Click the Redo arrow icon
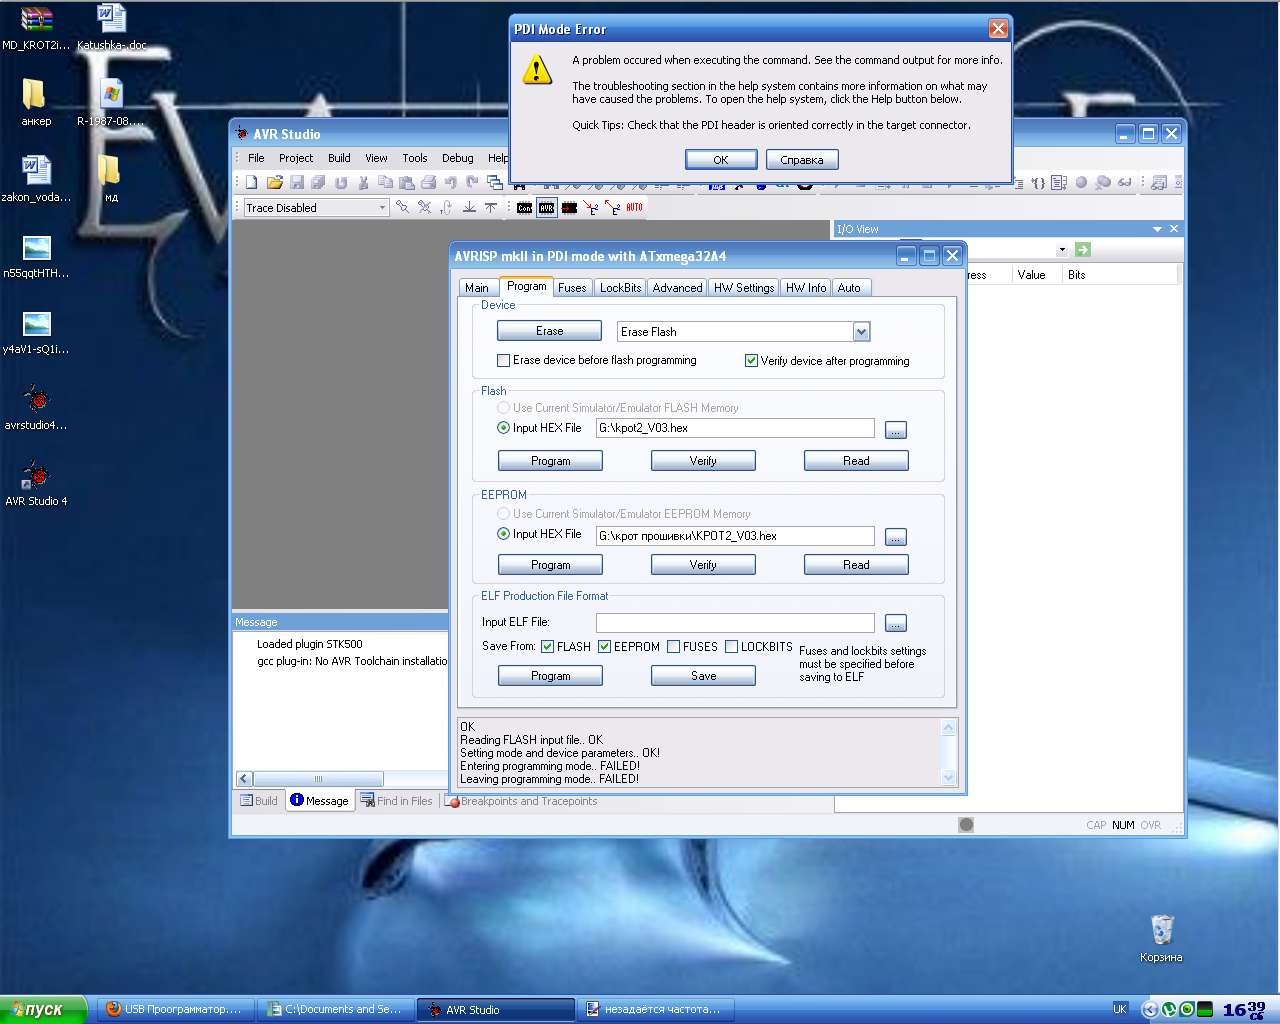 pyautogui.click(x=472, y=182)
